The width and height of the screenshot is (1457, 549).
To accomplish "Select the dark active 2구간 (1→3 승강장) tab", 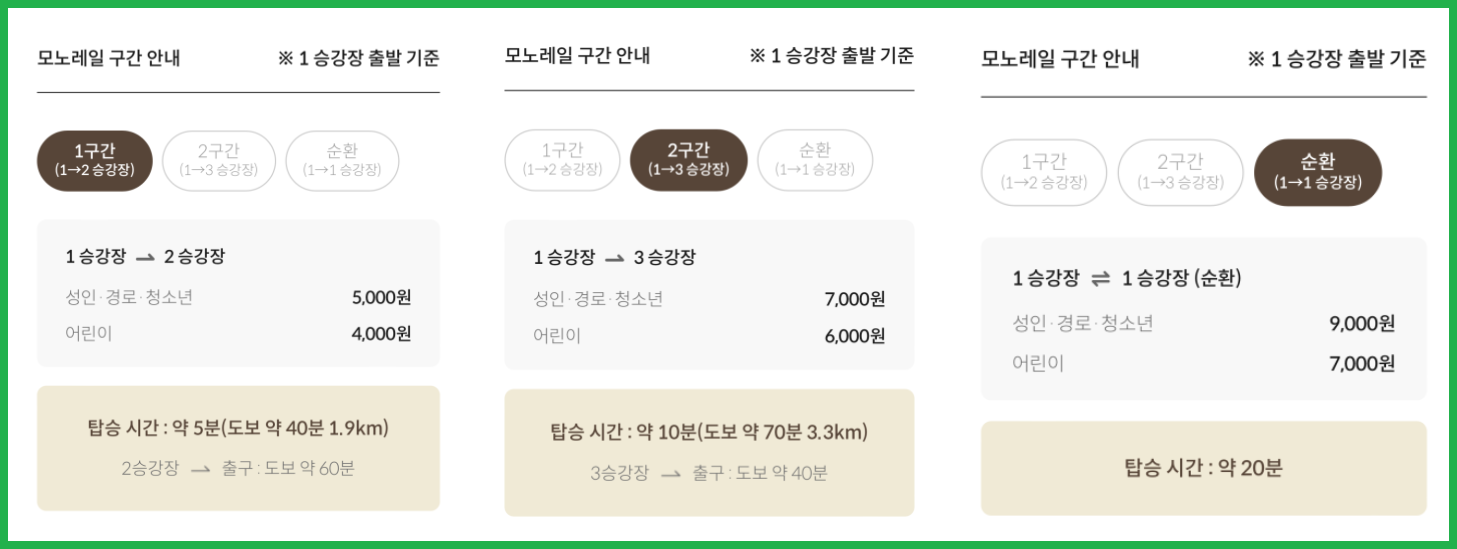I will tap(688, 160).
